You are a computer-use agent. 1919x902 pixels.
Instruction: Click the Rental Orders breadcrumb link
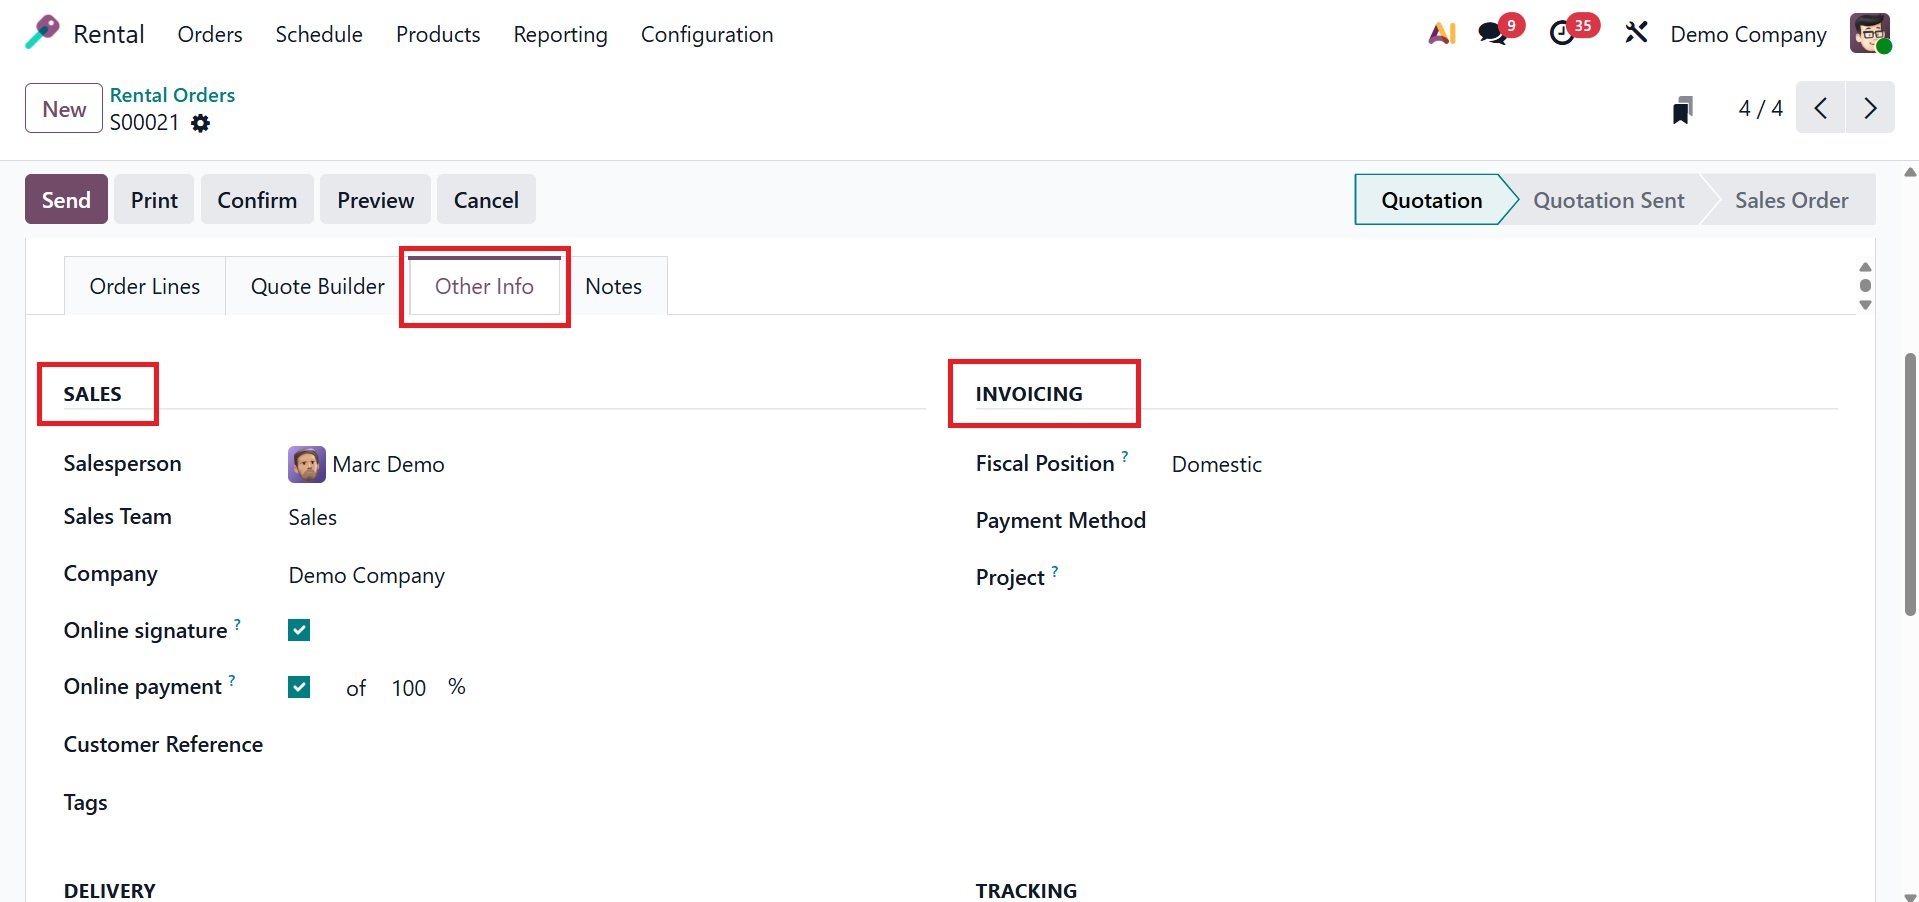(x=172, y=95)
